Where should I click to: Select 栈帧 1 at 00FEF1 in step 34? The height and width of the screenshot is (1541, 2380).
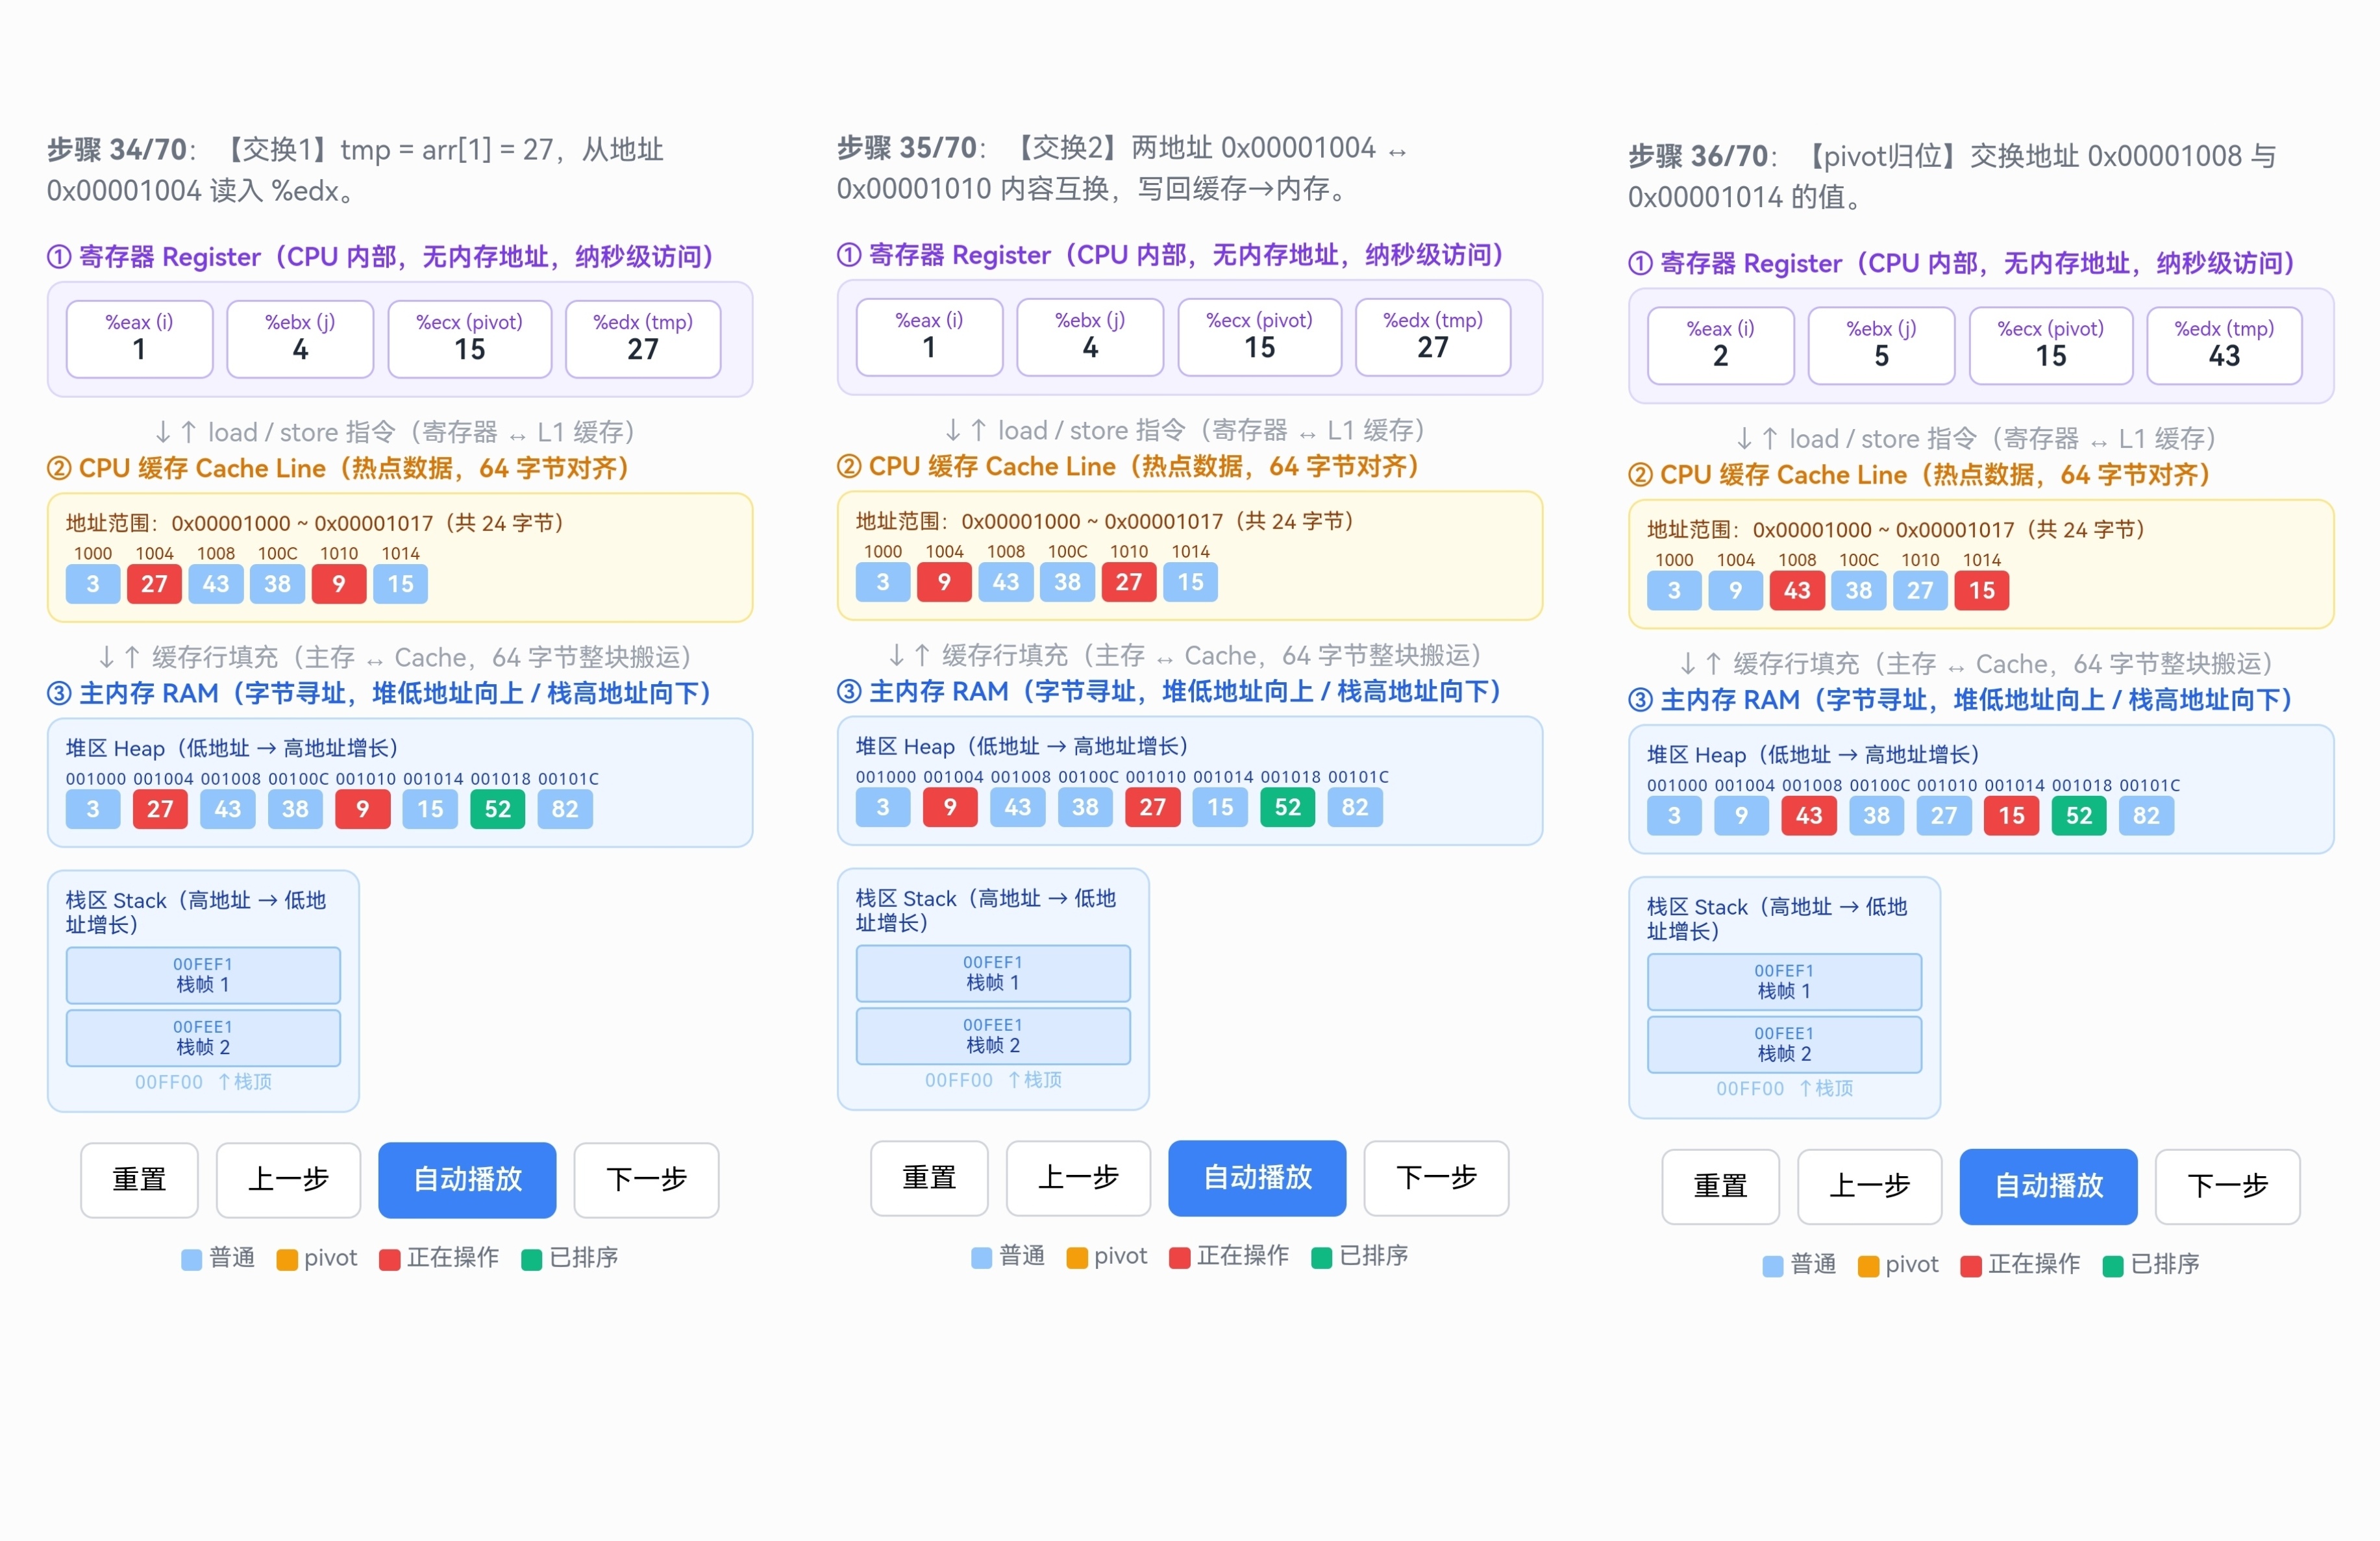coord(203,975)
